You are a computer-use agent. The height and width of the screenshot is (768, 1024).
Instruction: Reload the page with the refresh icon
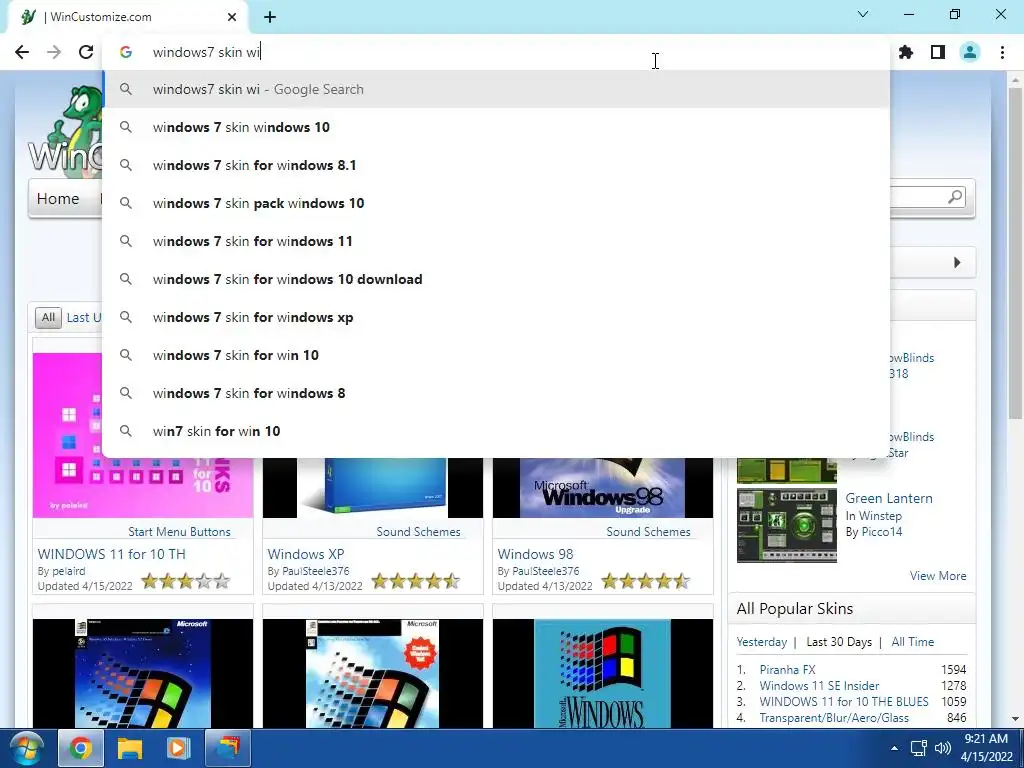(86, 52)
